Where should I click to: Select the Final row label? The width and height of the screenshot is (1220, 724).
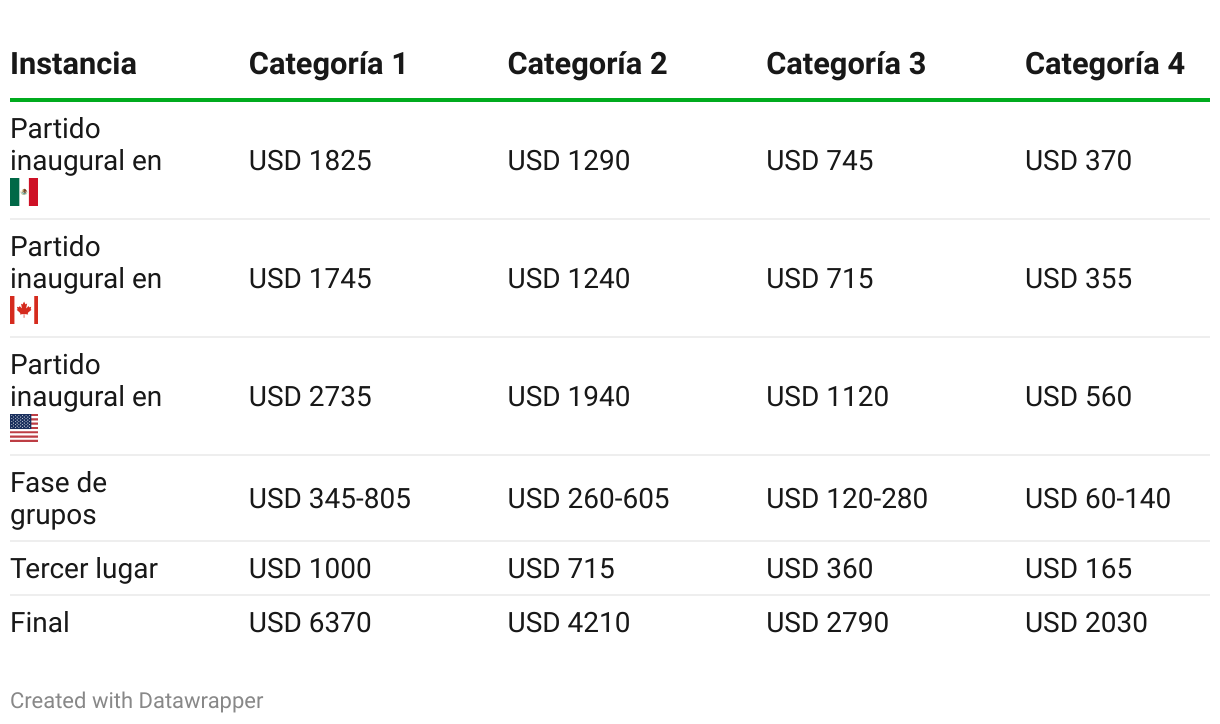[40, 623]
